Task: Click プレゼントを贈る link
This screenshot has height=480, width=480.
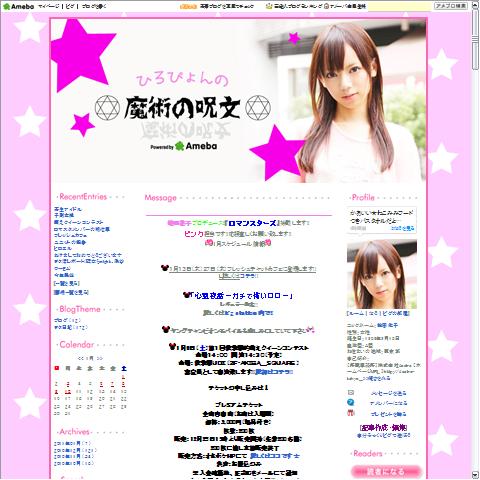Action: [x=388, y=414]
